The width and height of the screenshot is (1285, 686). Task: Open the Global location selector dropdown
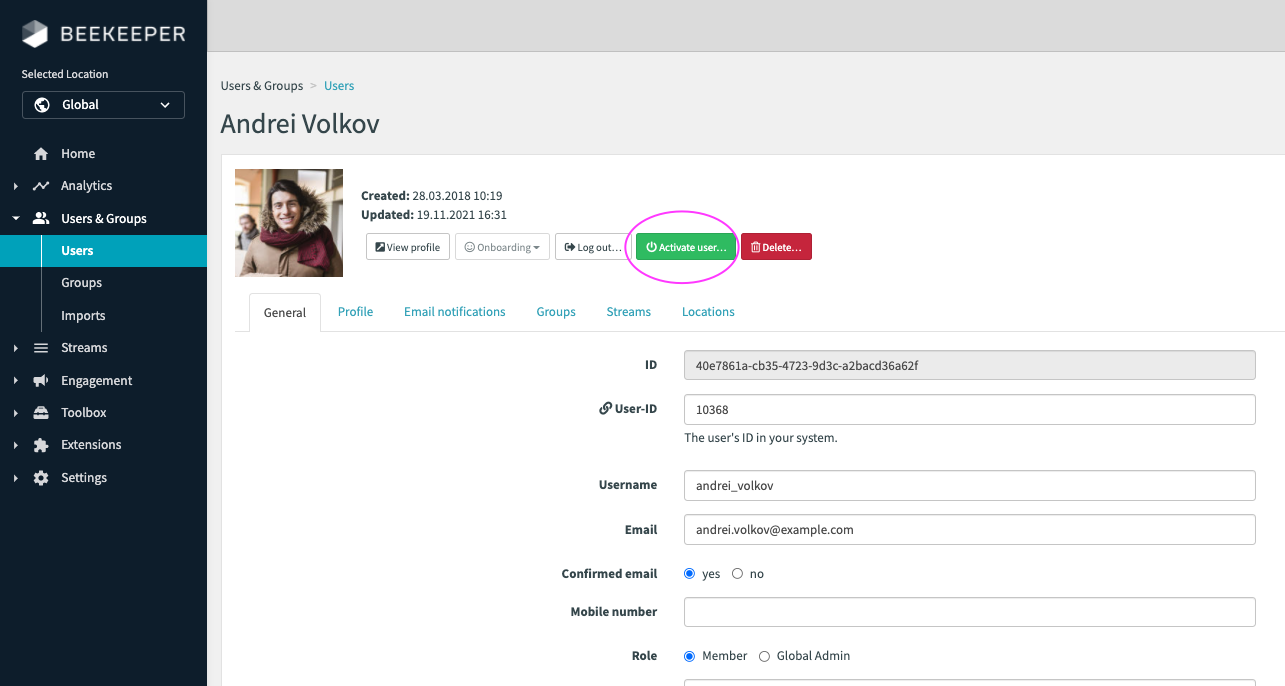pyautogui.click(x=103, y=104)
